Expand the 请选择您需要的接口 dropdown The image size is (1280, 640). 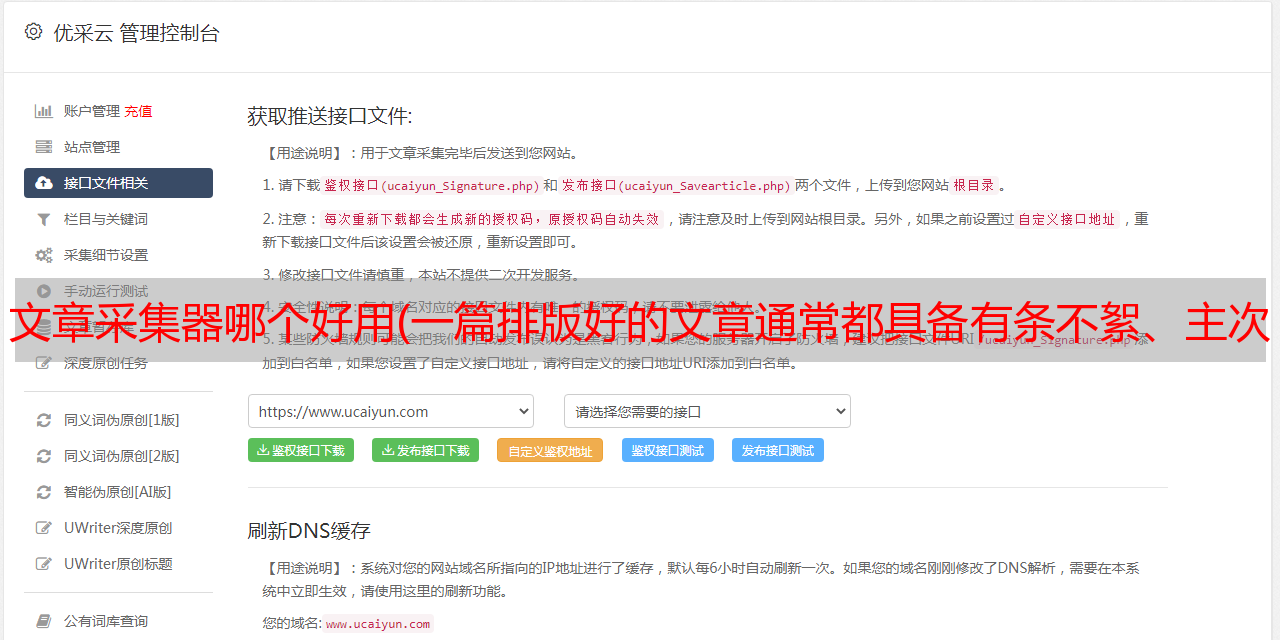click(x=707, y=411)
